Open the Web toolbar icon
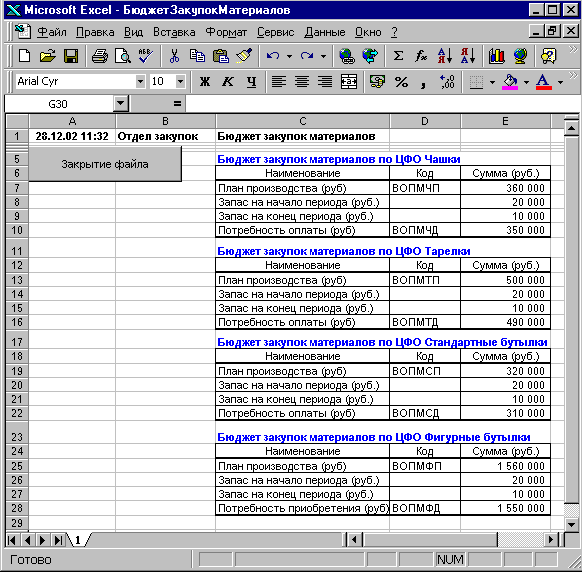The width and height of the screenshot is (582, 576). (x=370, y=56)
